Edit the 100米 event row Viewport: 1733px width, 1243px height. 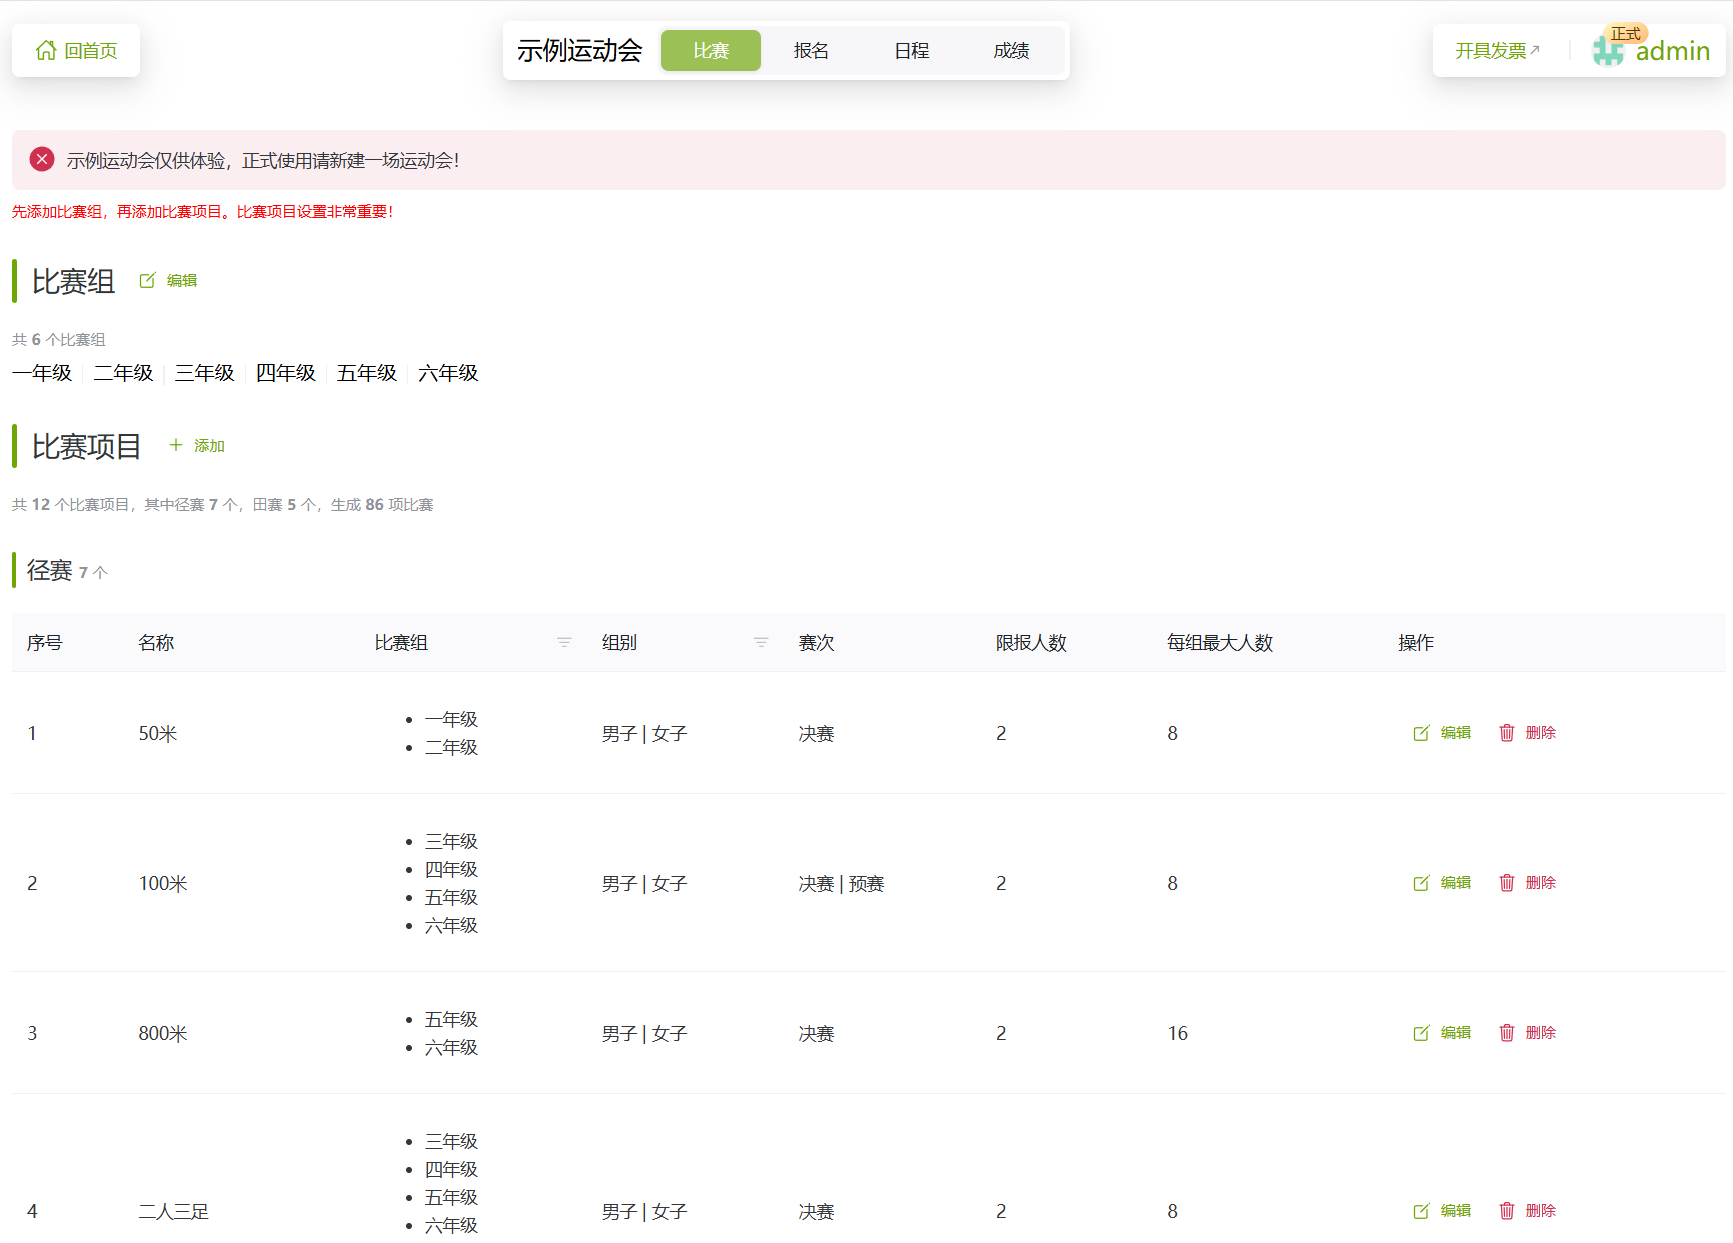(1442, 883)
